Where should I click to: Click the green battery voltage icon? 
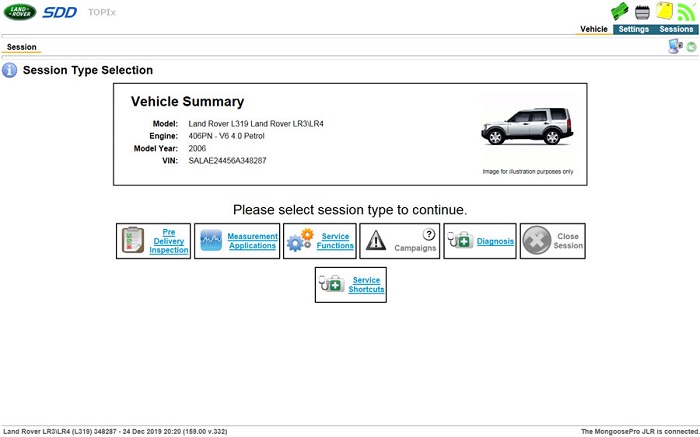[x=620, y=11]
